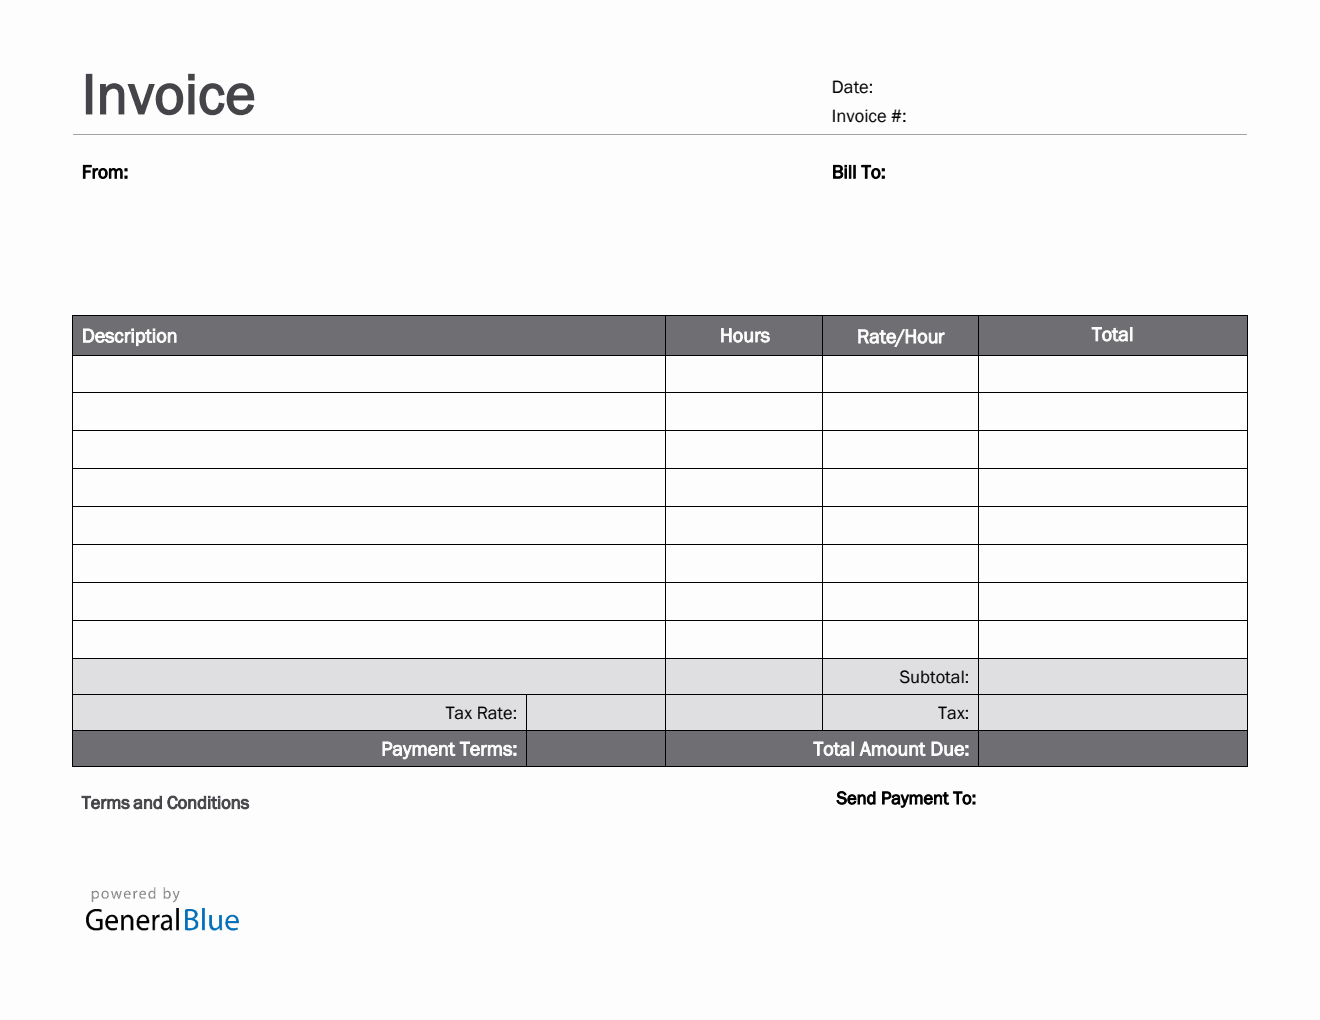Click the Total column header

1112,335
